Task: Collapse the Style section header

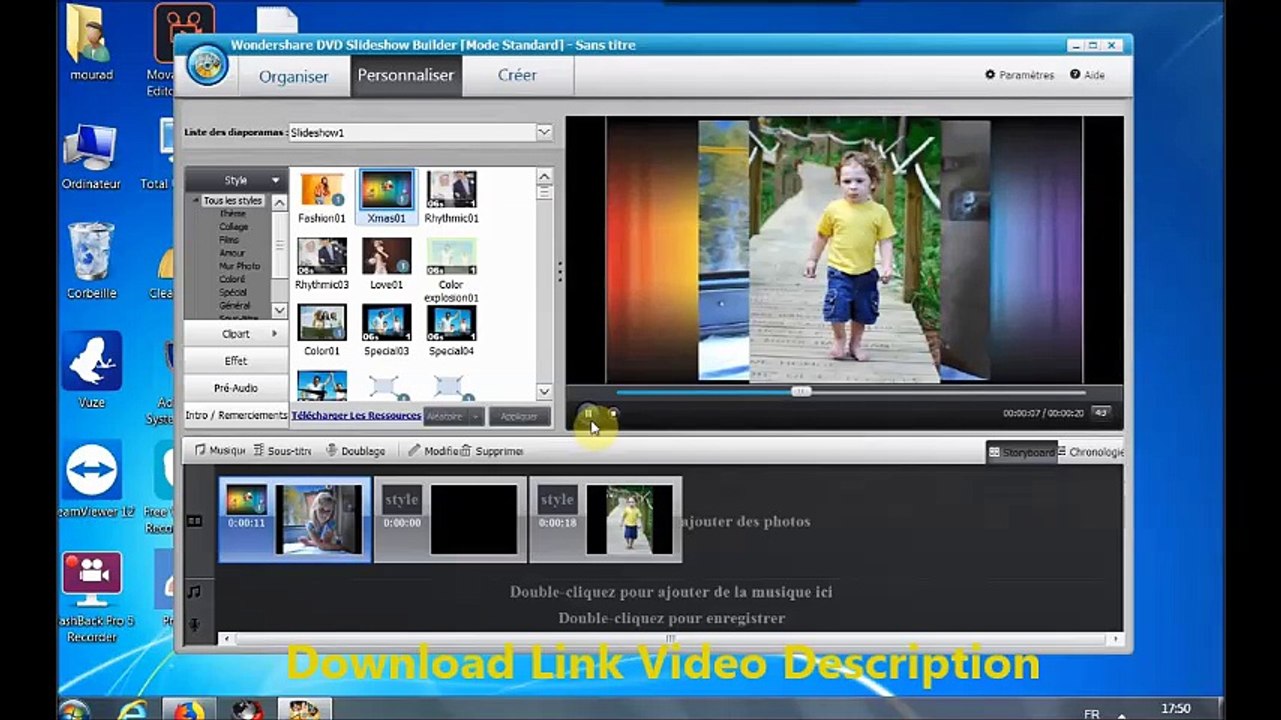Action: [x=236, y=180]
